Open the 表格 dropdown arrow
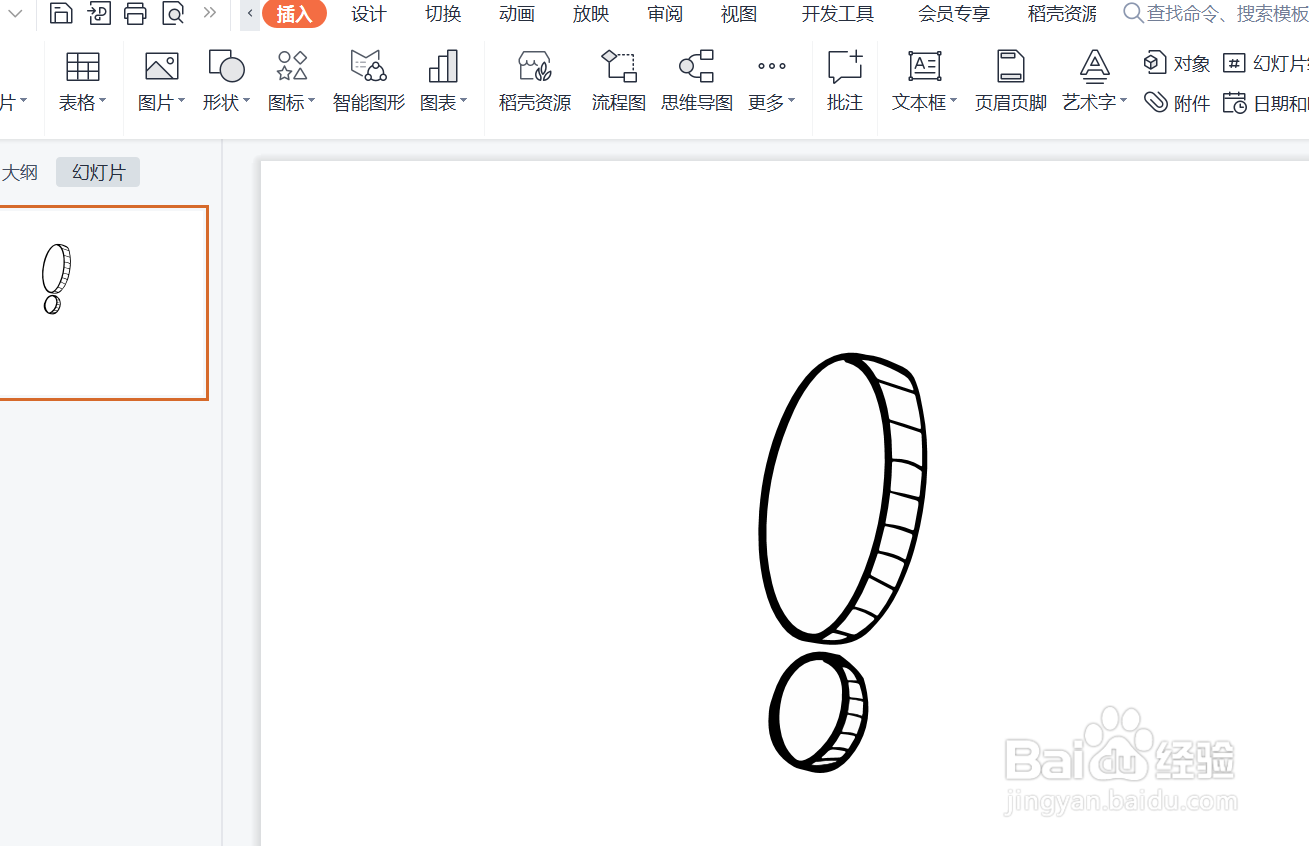This screenshot has height=846, width=1309. (103, 101)
